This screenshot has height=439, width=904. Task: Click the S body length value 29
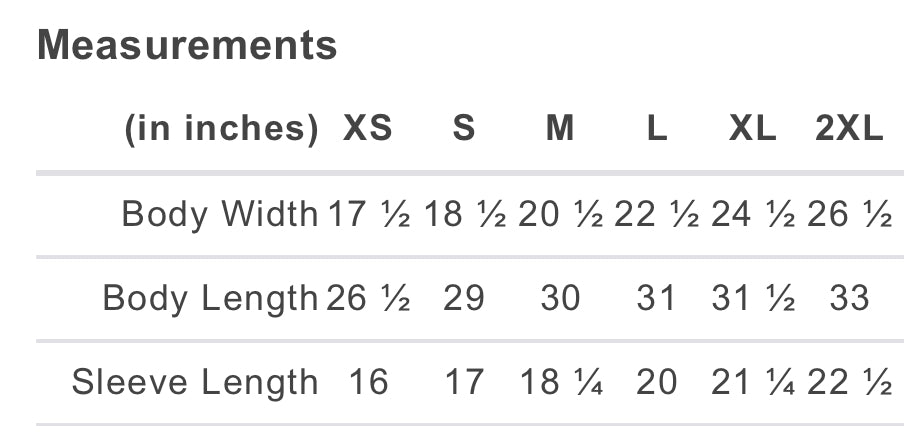[x=464, y=298]
